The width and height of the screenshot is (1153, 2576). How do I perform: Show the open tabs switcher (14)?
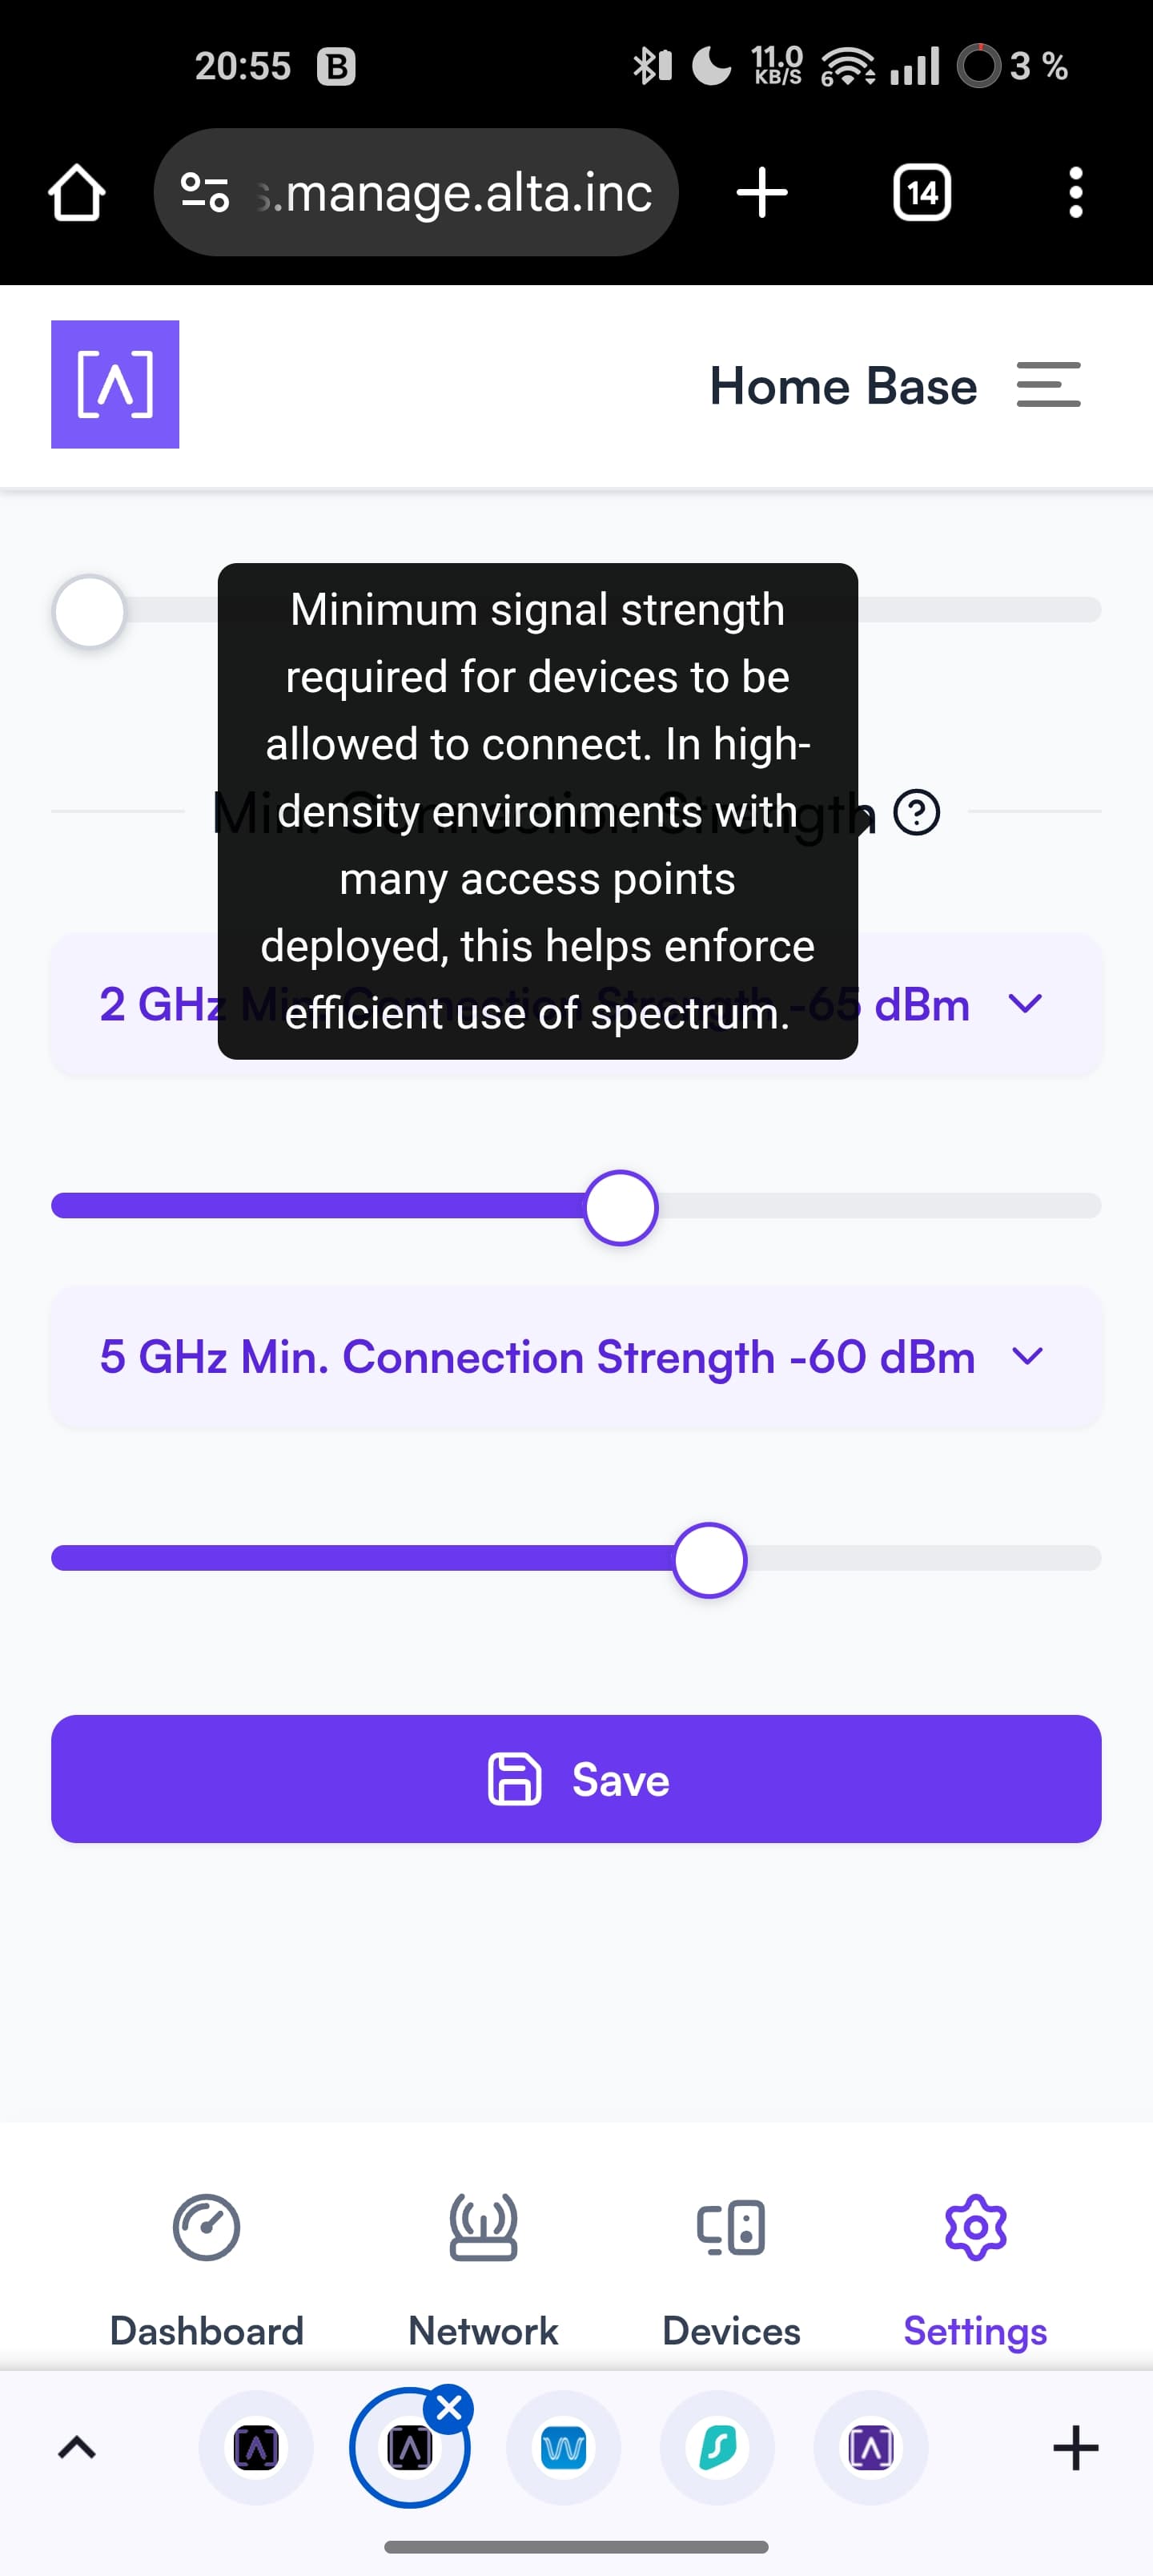pos(921,192)
